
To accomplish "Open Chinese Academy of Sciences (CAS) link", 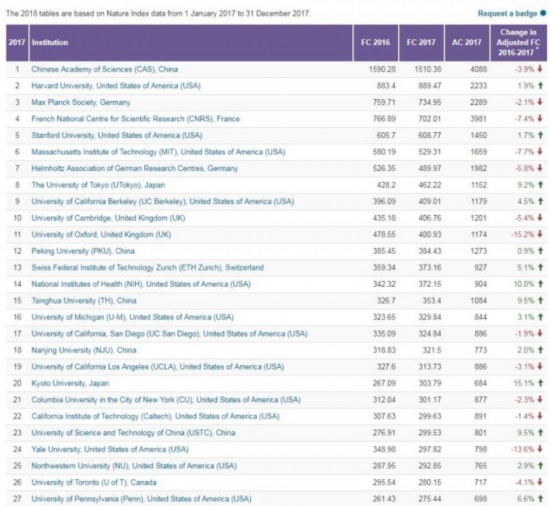I will tap(105, 69).
